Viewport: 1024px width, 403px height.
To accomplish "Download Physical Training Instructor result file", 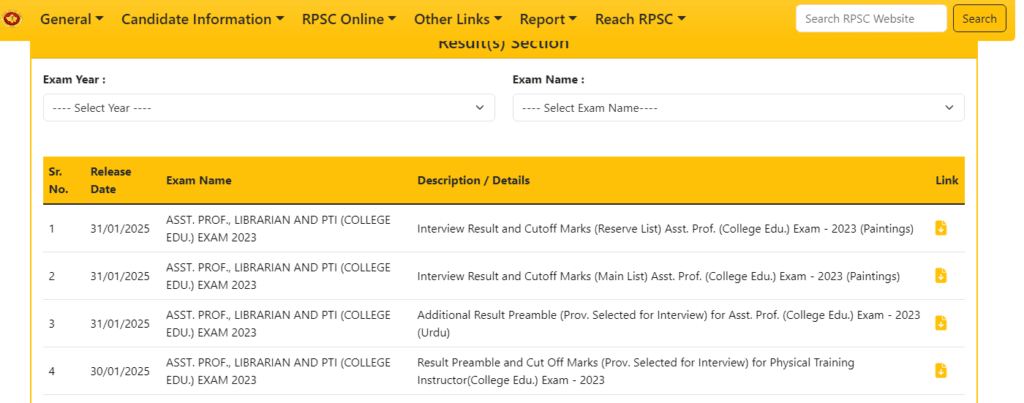I will 941,371.
